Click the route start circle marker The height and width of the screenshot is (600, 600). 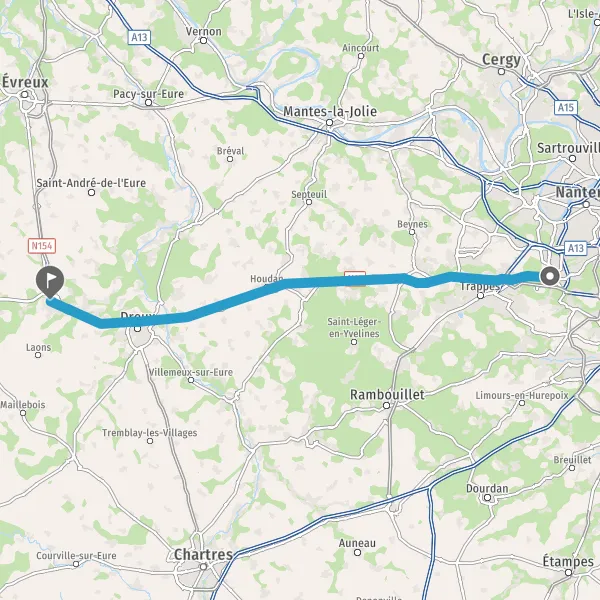(550, 276)
